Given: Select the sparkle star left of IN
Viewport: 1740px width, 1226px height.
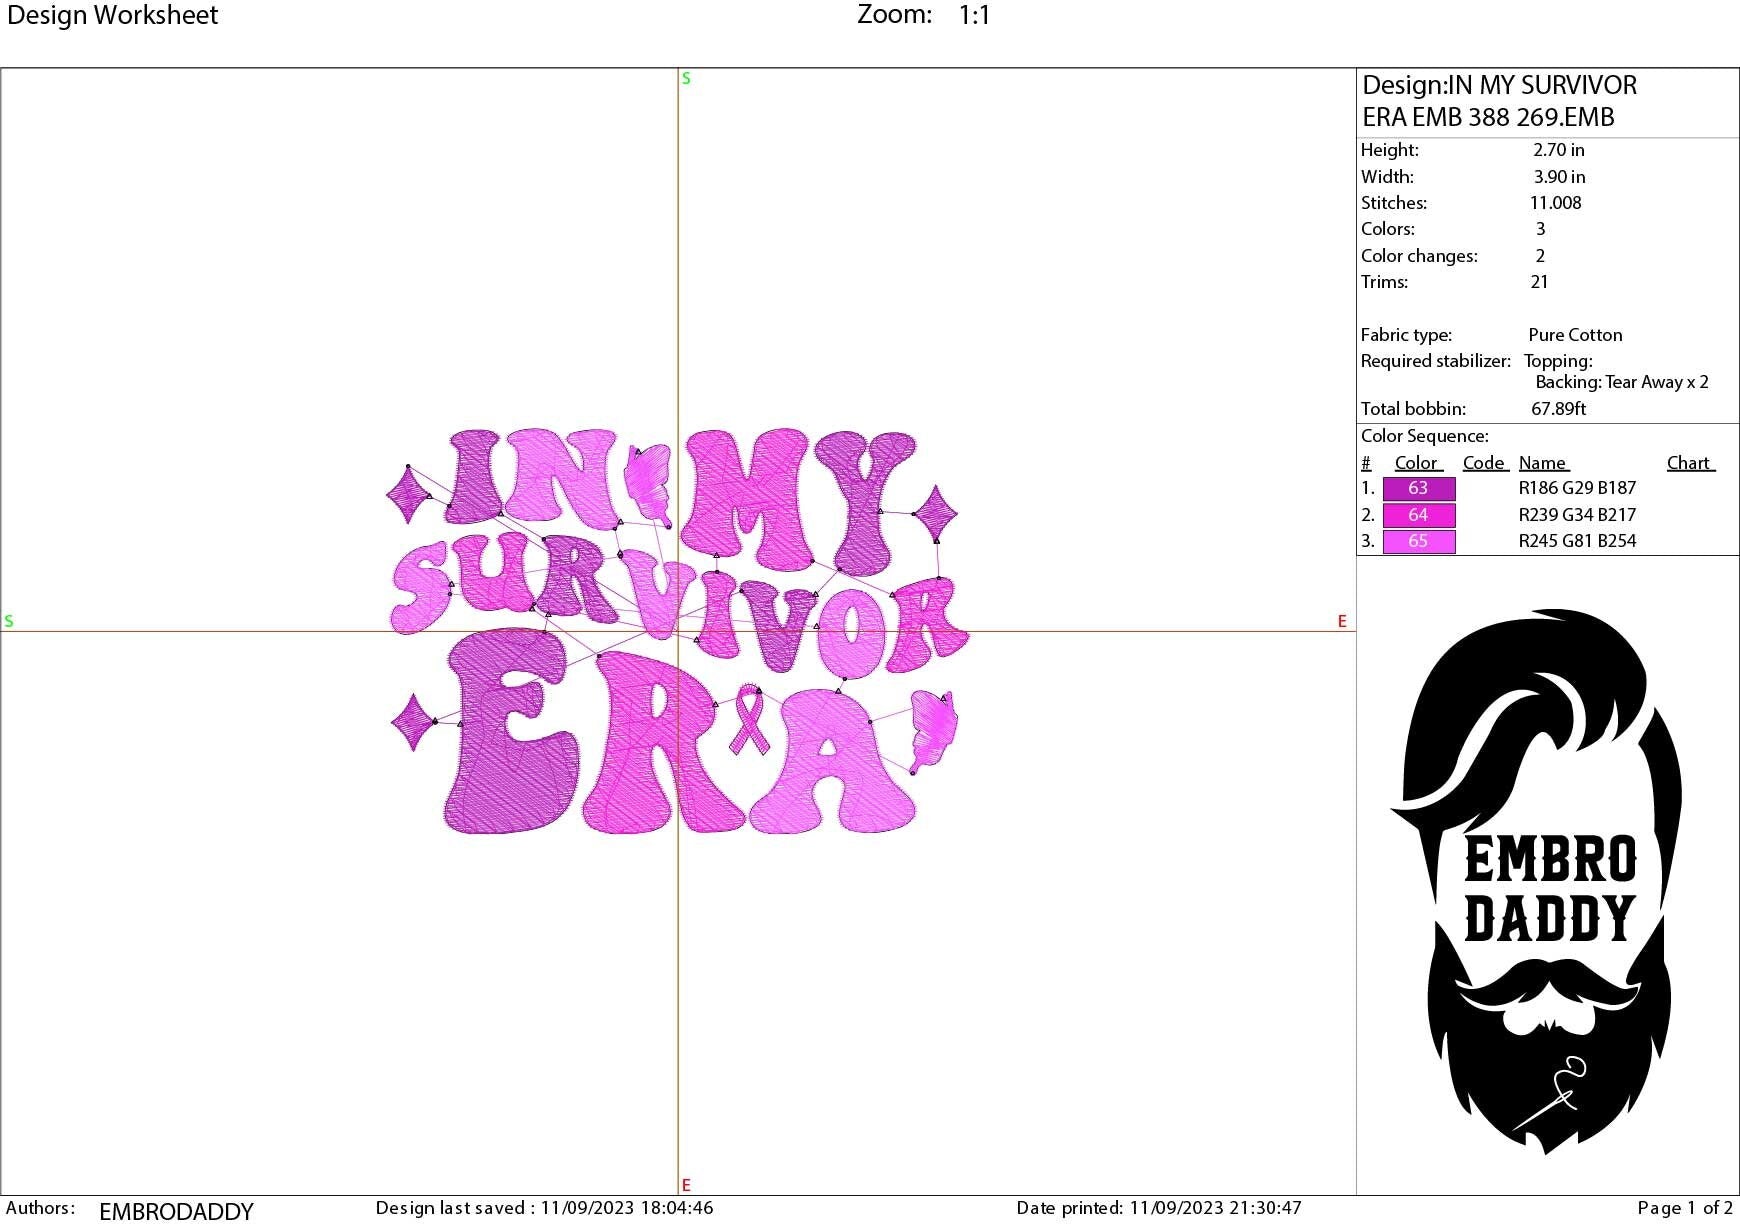Looking at the screenshot, I should coord(409,496).
